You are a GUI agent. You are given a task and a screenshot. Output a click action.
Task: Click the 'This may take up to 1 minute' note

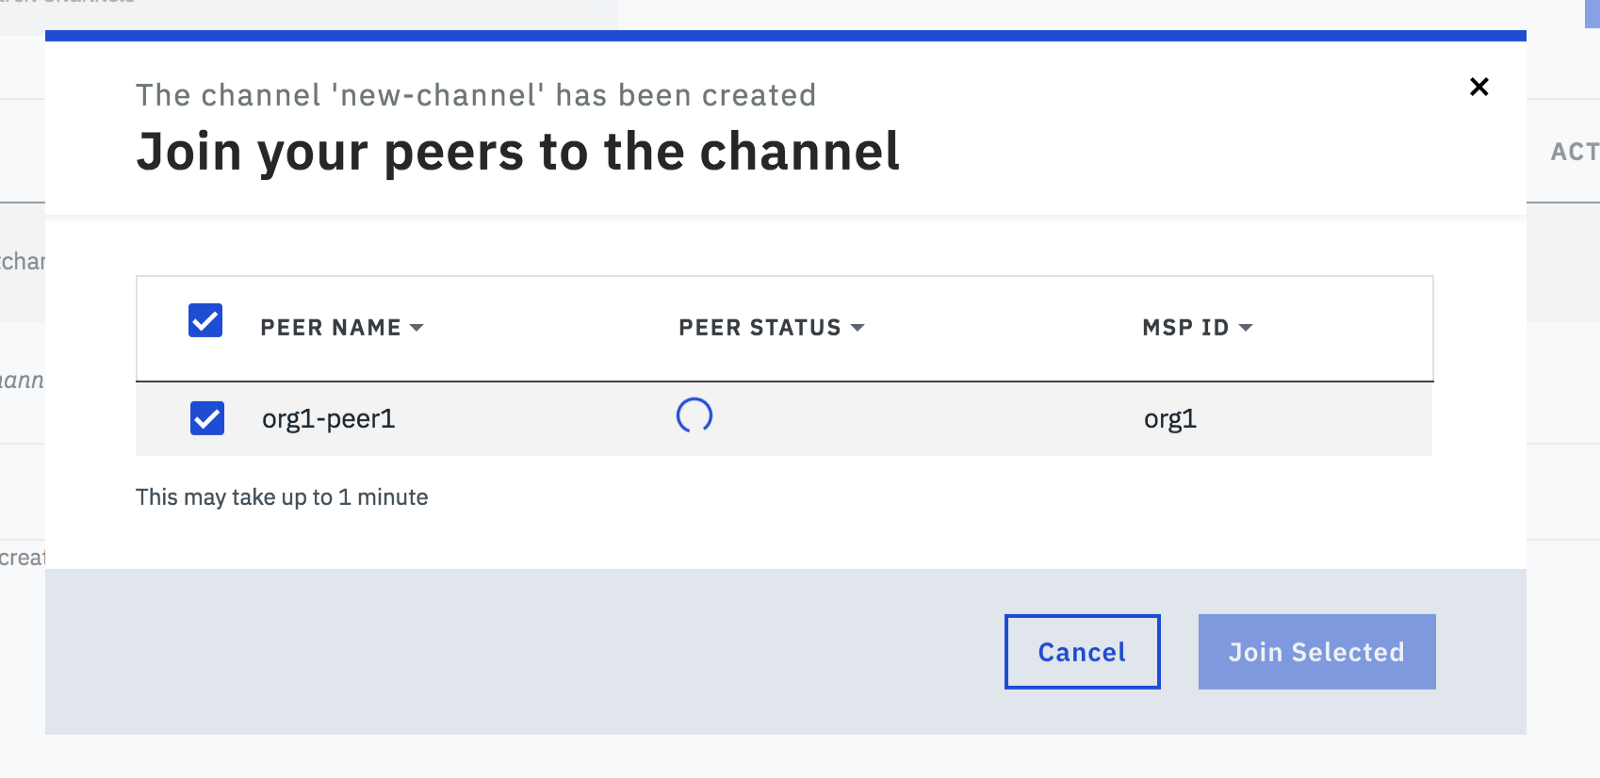(282, 497)
